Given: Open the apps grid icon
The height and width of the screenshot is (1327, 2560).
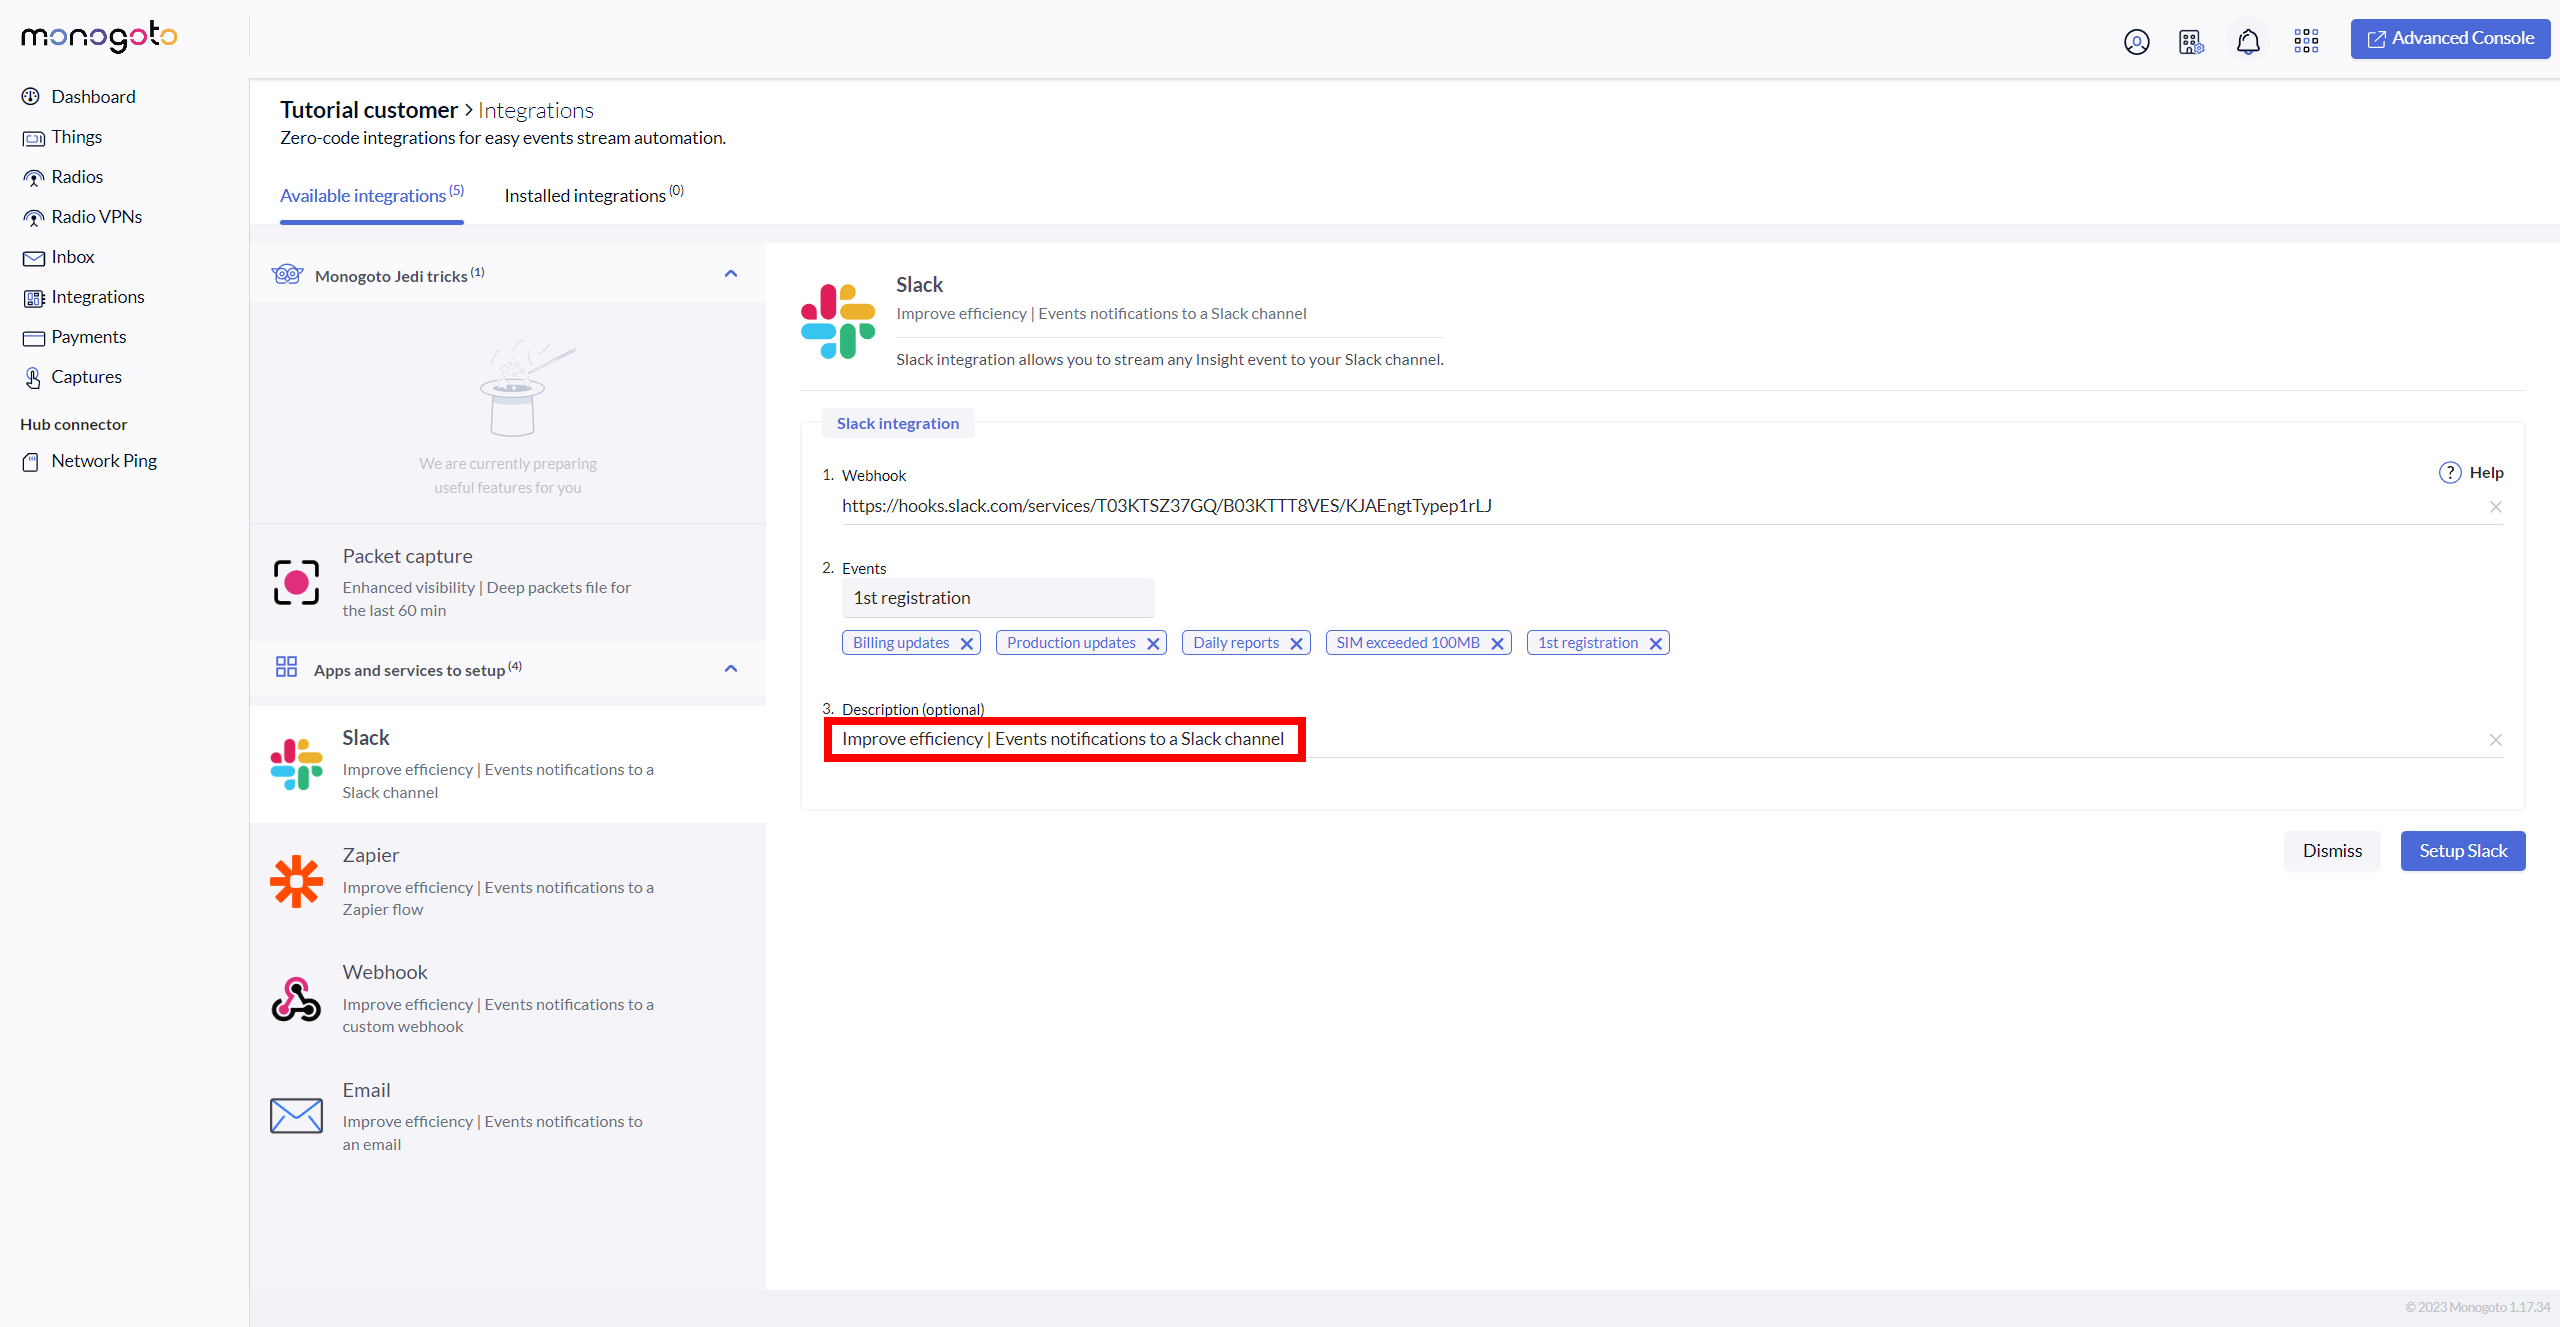Looking at the screenshot, I should [2306, 41].
